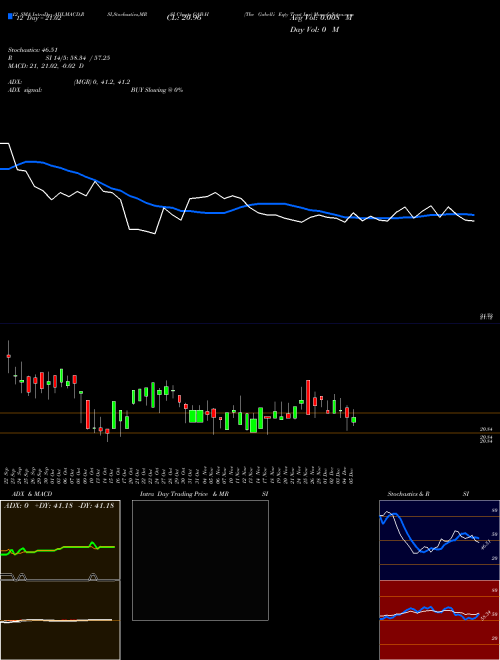Click the red RSI chart panel
The height and width of the screenshot is (660, 500).
click(439, 620)
